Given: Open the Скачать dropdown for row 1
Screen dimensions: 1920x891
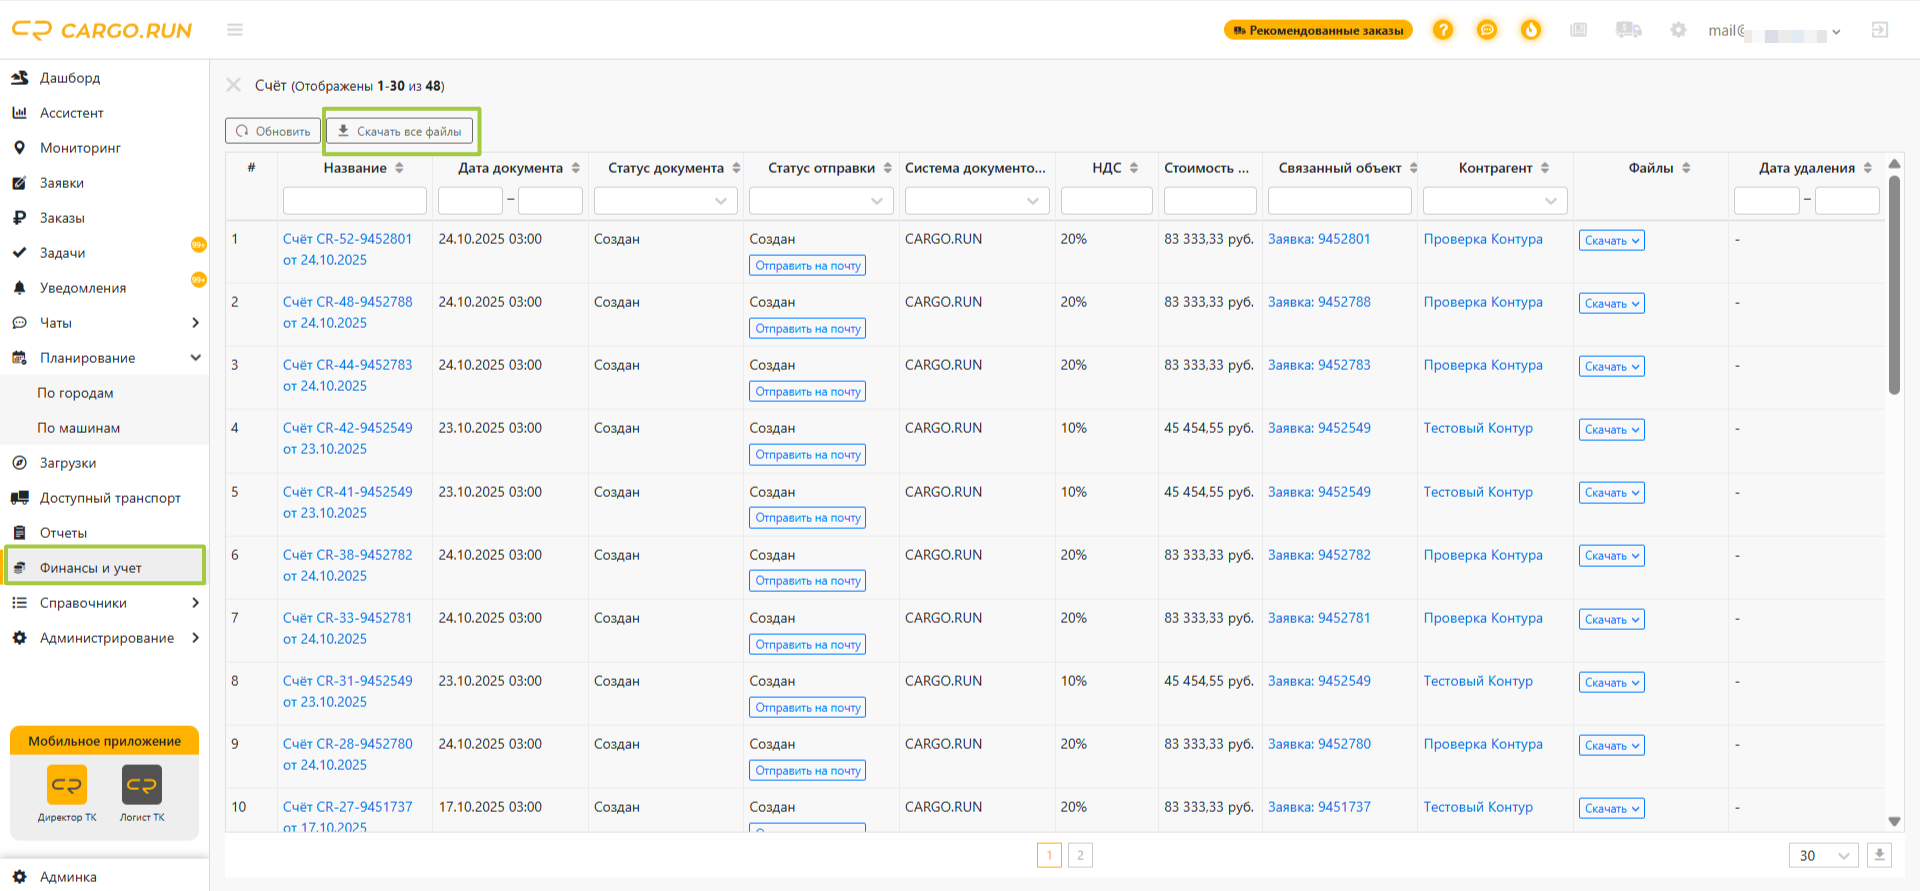Looking at the screenshot, I should (x=1612, y=240).
